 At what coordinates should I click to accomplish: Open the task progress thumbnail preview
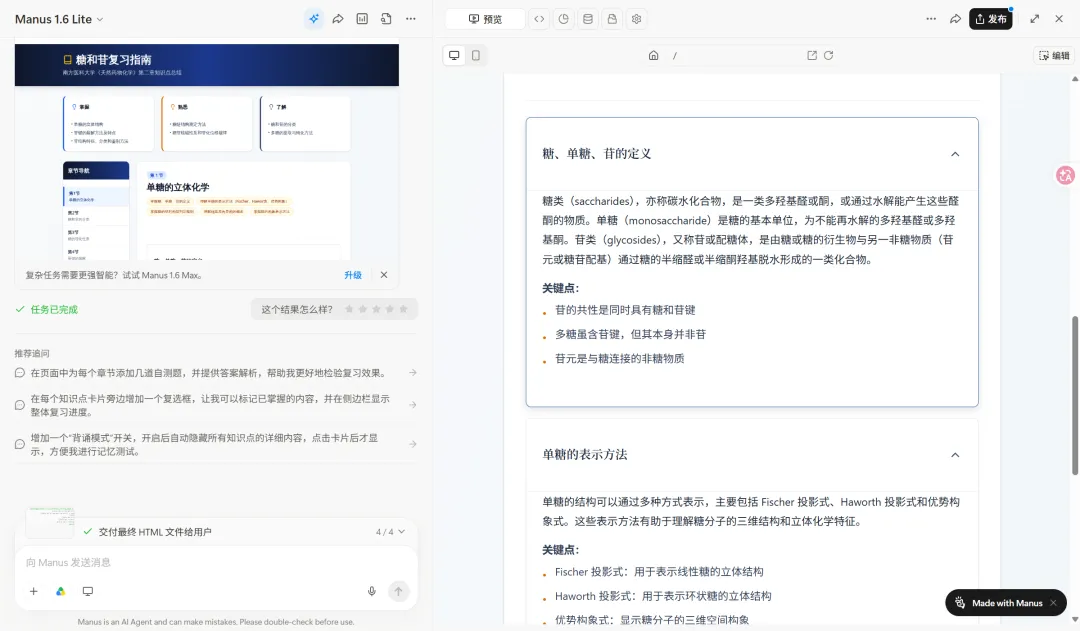(x=50, y=522)
